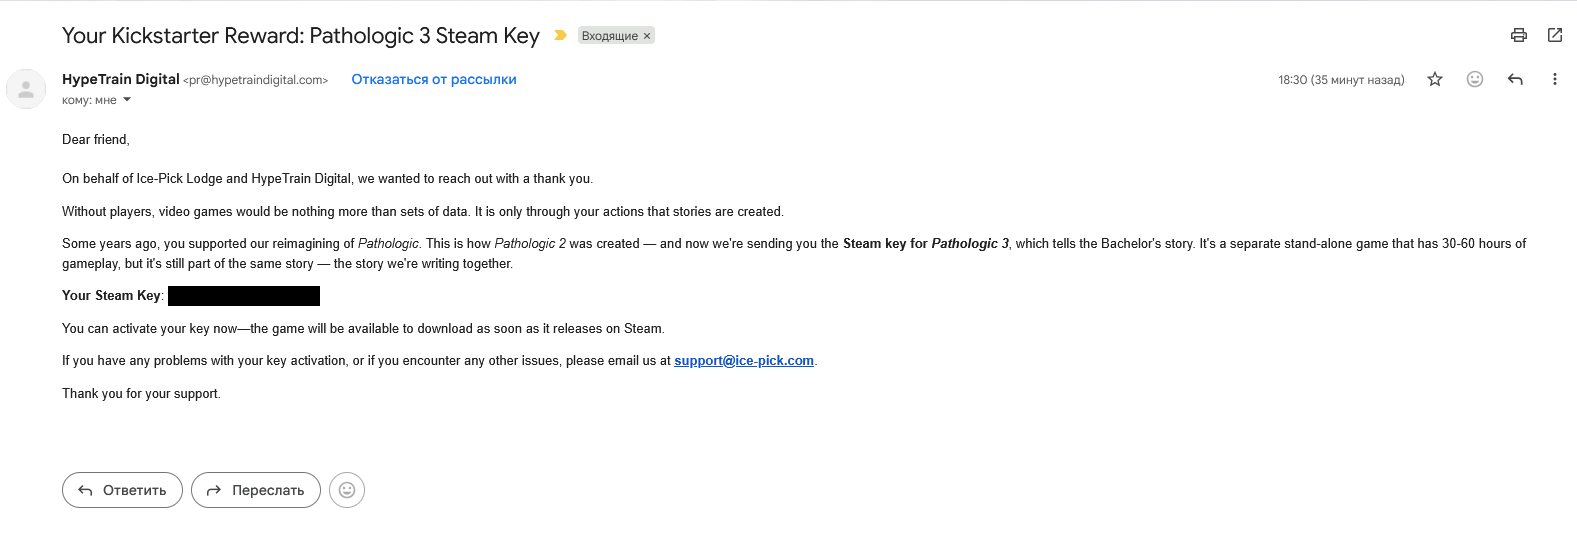Screen dimensions: 1577x535
Task: Open the three-dot more options menu
Action: point(1554,79)
